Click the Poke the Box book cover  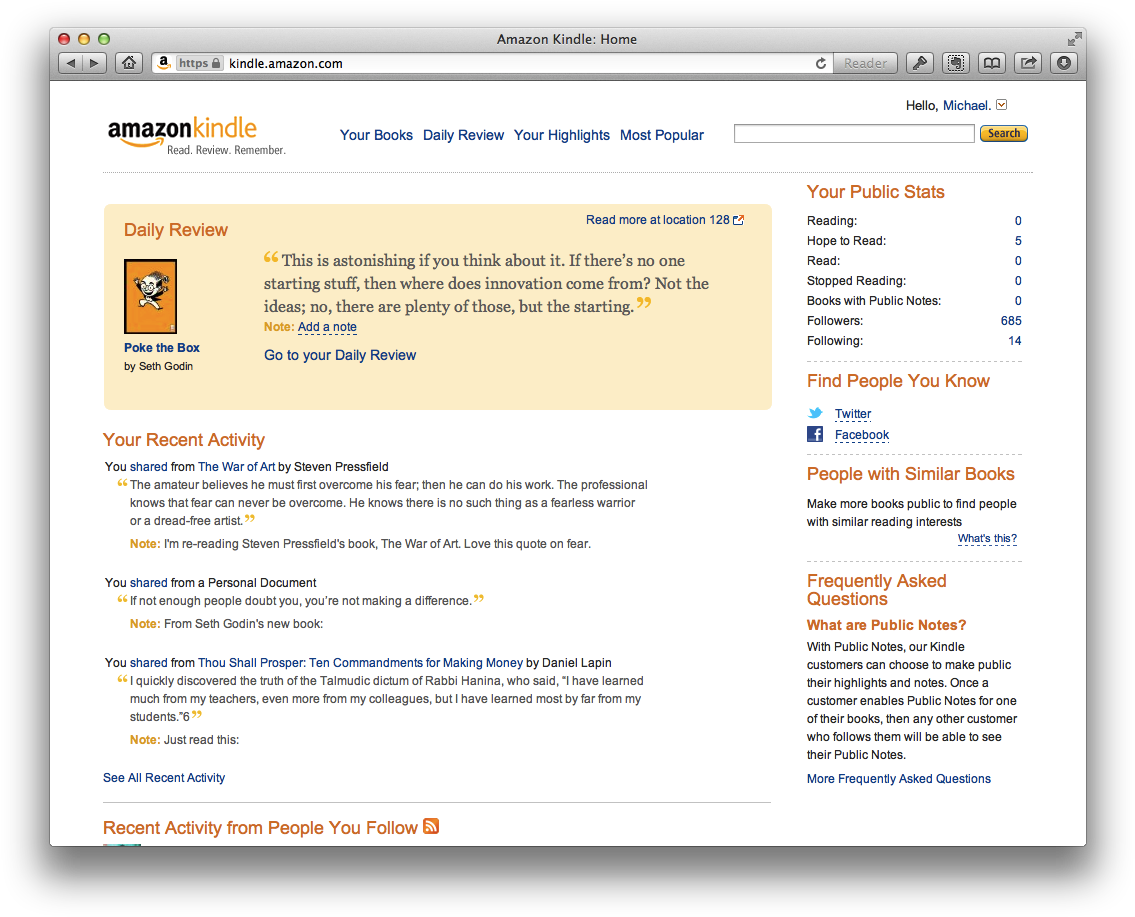pyautogui.click(x=151, y=296)
